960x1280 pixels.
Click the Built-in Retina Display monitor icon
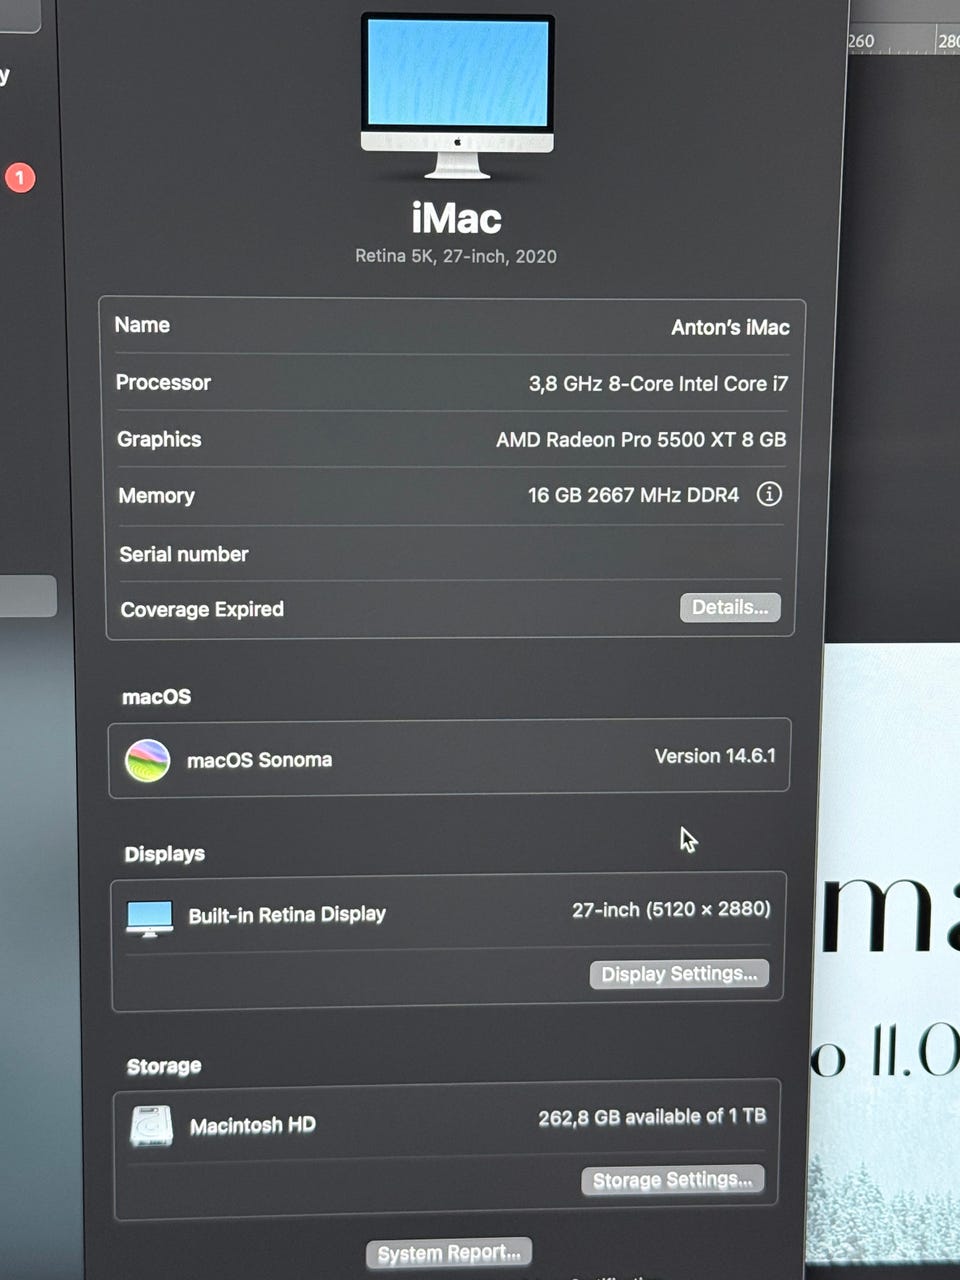coord(150,918)
